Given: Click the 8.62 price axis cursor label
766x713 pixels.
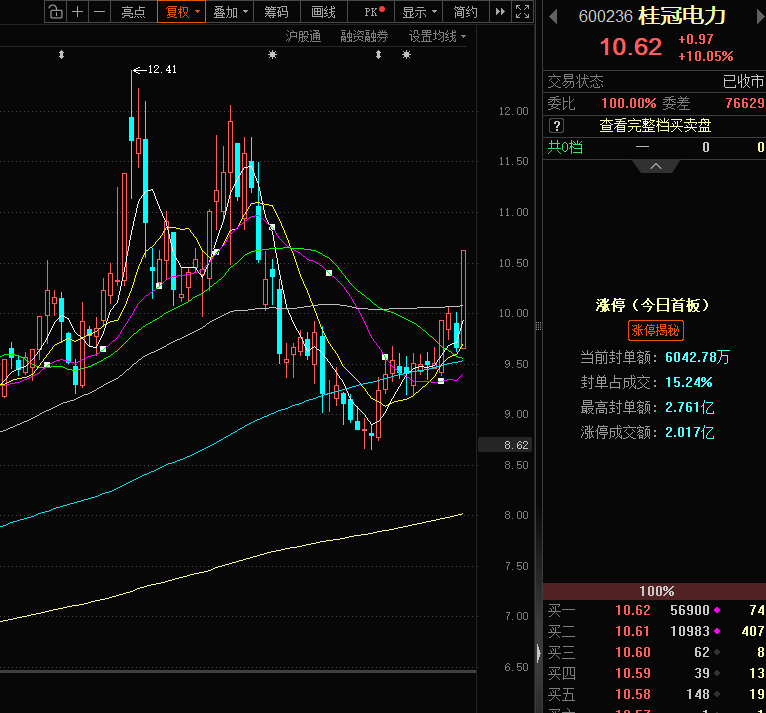Looking at the screenshot, I should click(505, 445).
